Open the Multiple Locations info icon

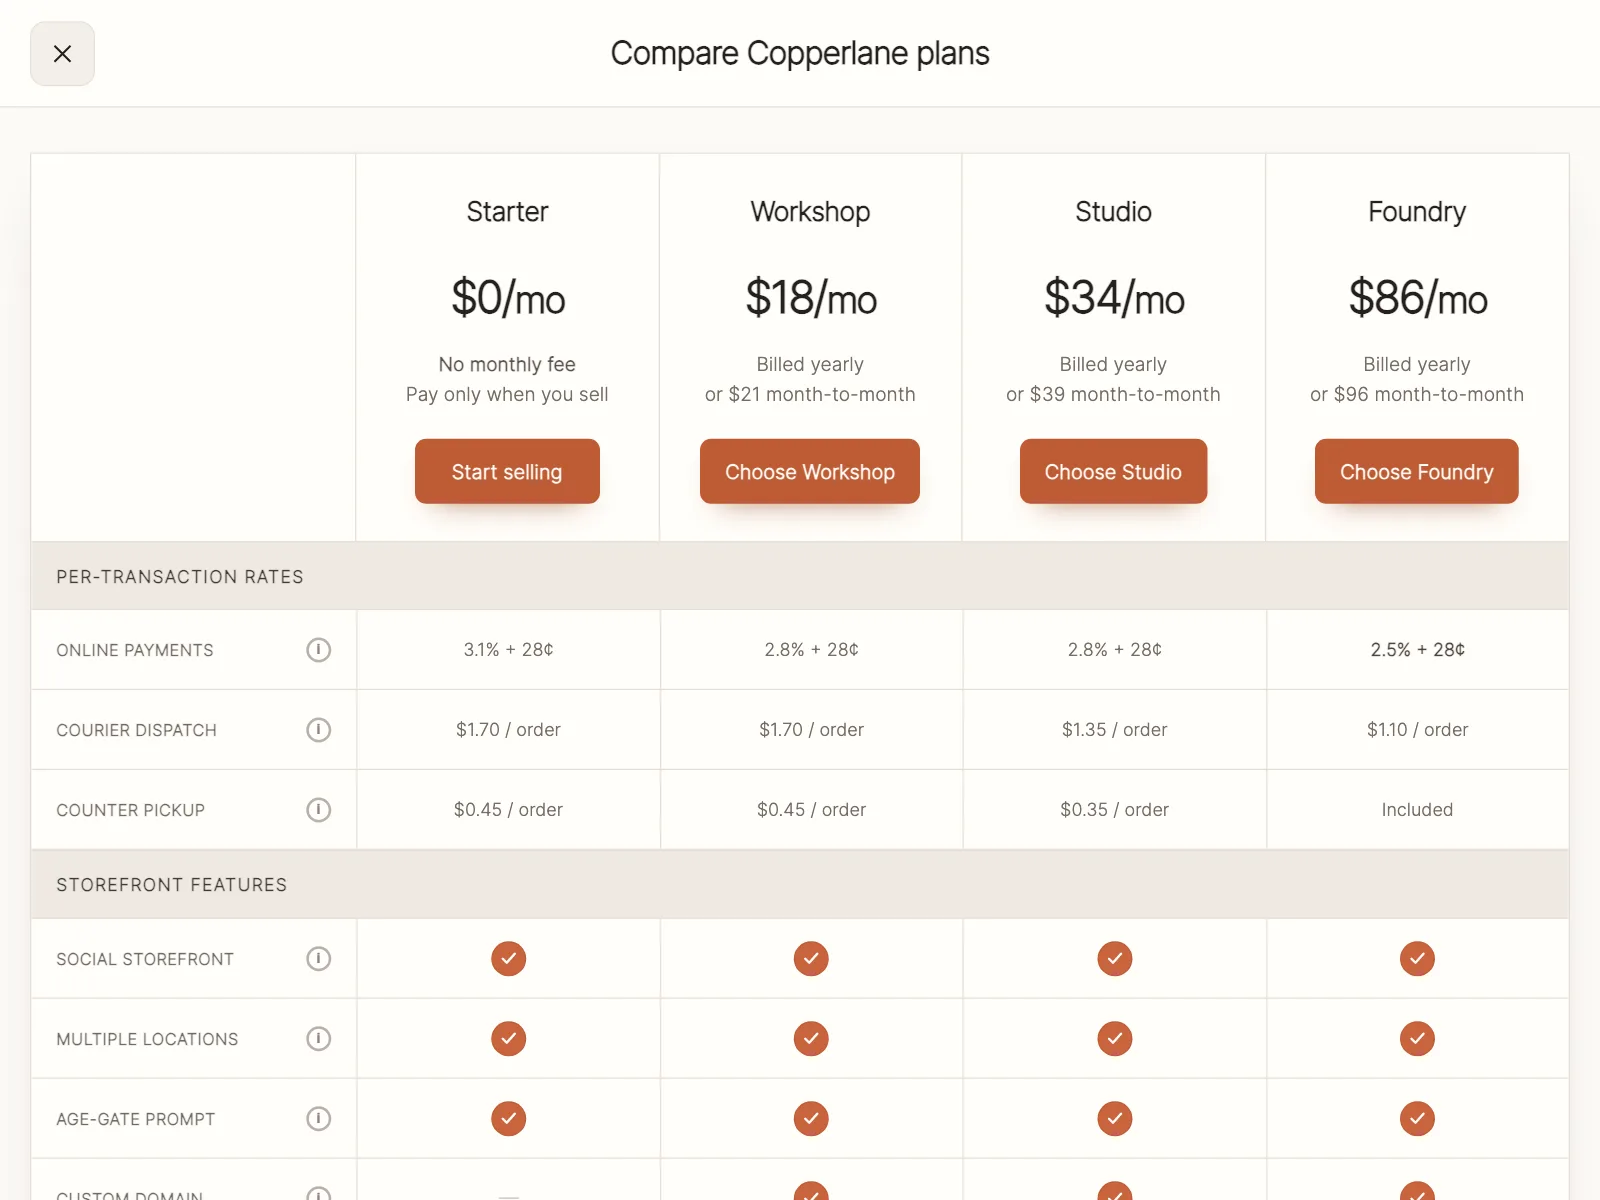[318, 1039]
